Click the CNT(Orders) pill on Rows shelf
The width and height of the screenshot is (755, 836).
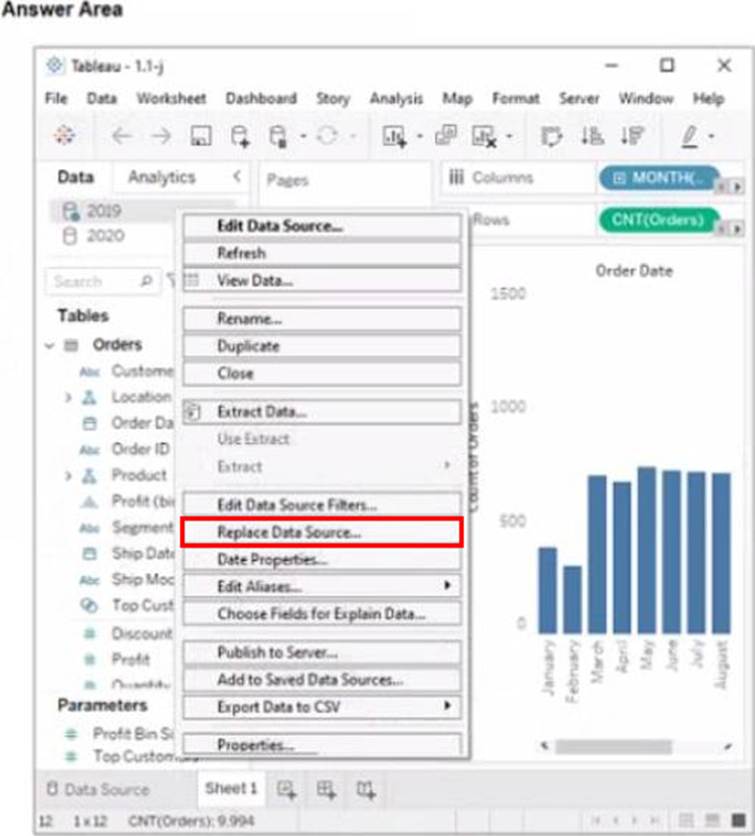point(659,220)
